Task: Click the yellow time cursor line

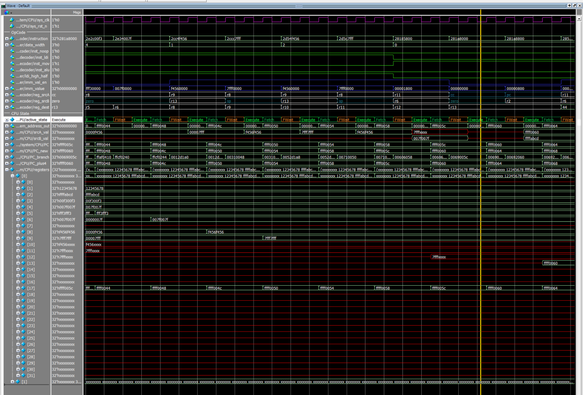Action: click(481, 201)
